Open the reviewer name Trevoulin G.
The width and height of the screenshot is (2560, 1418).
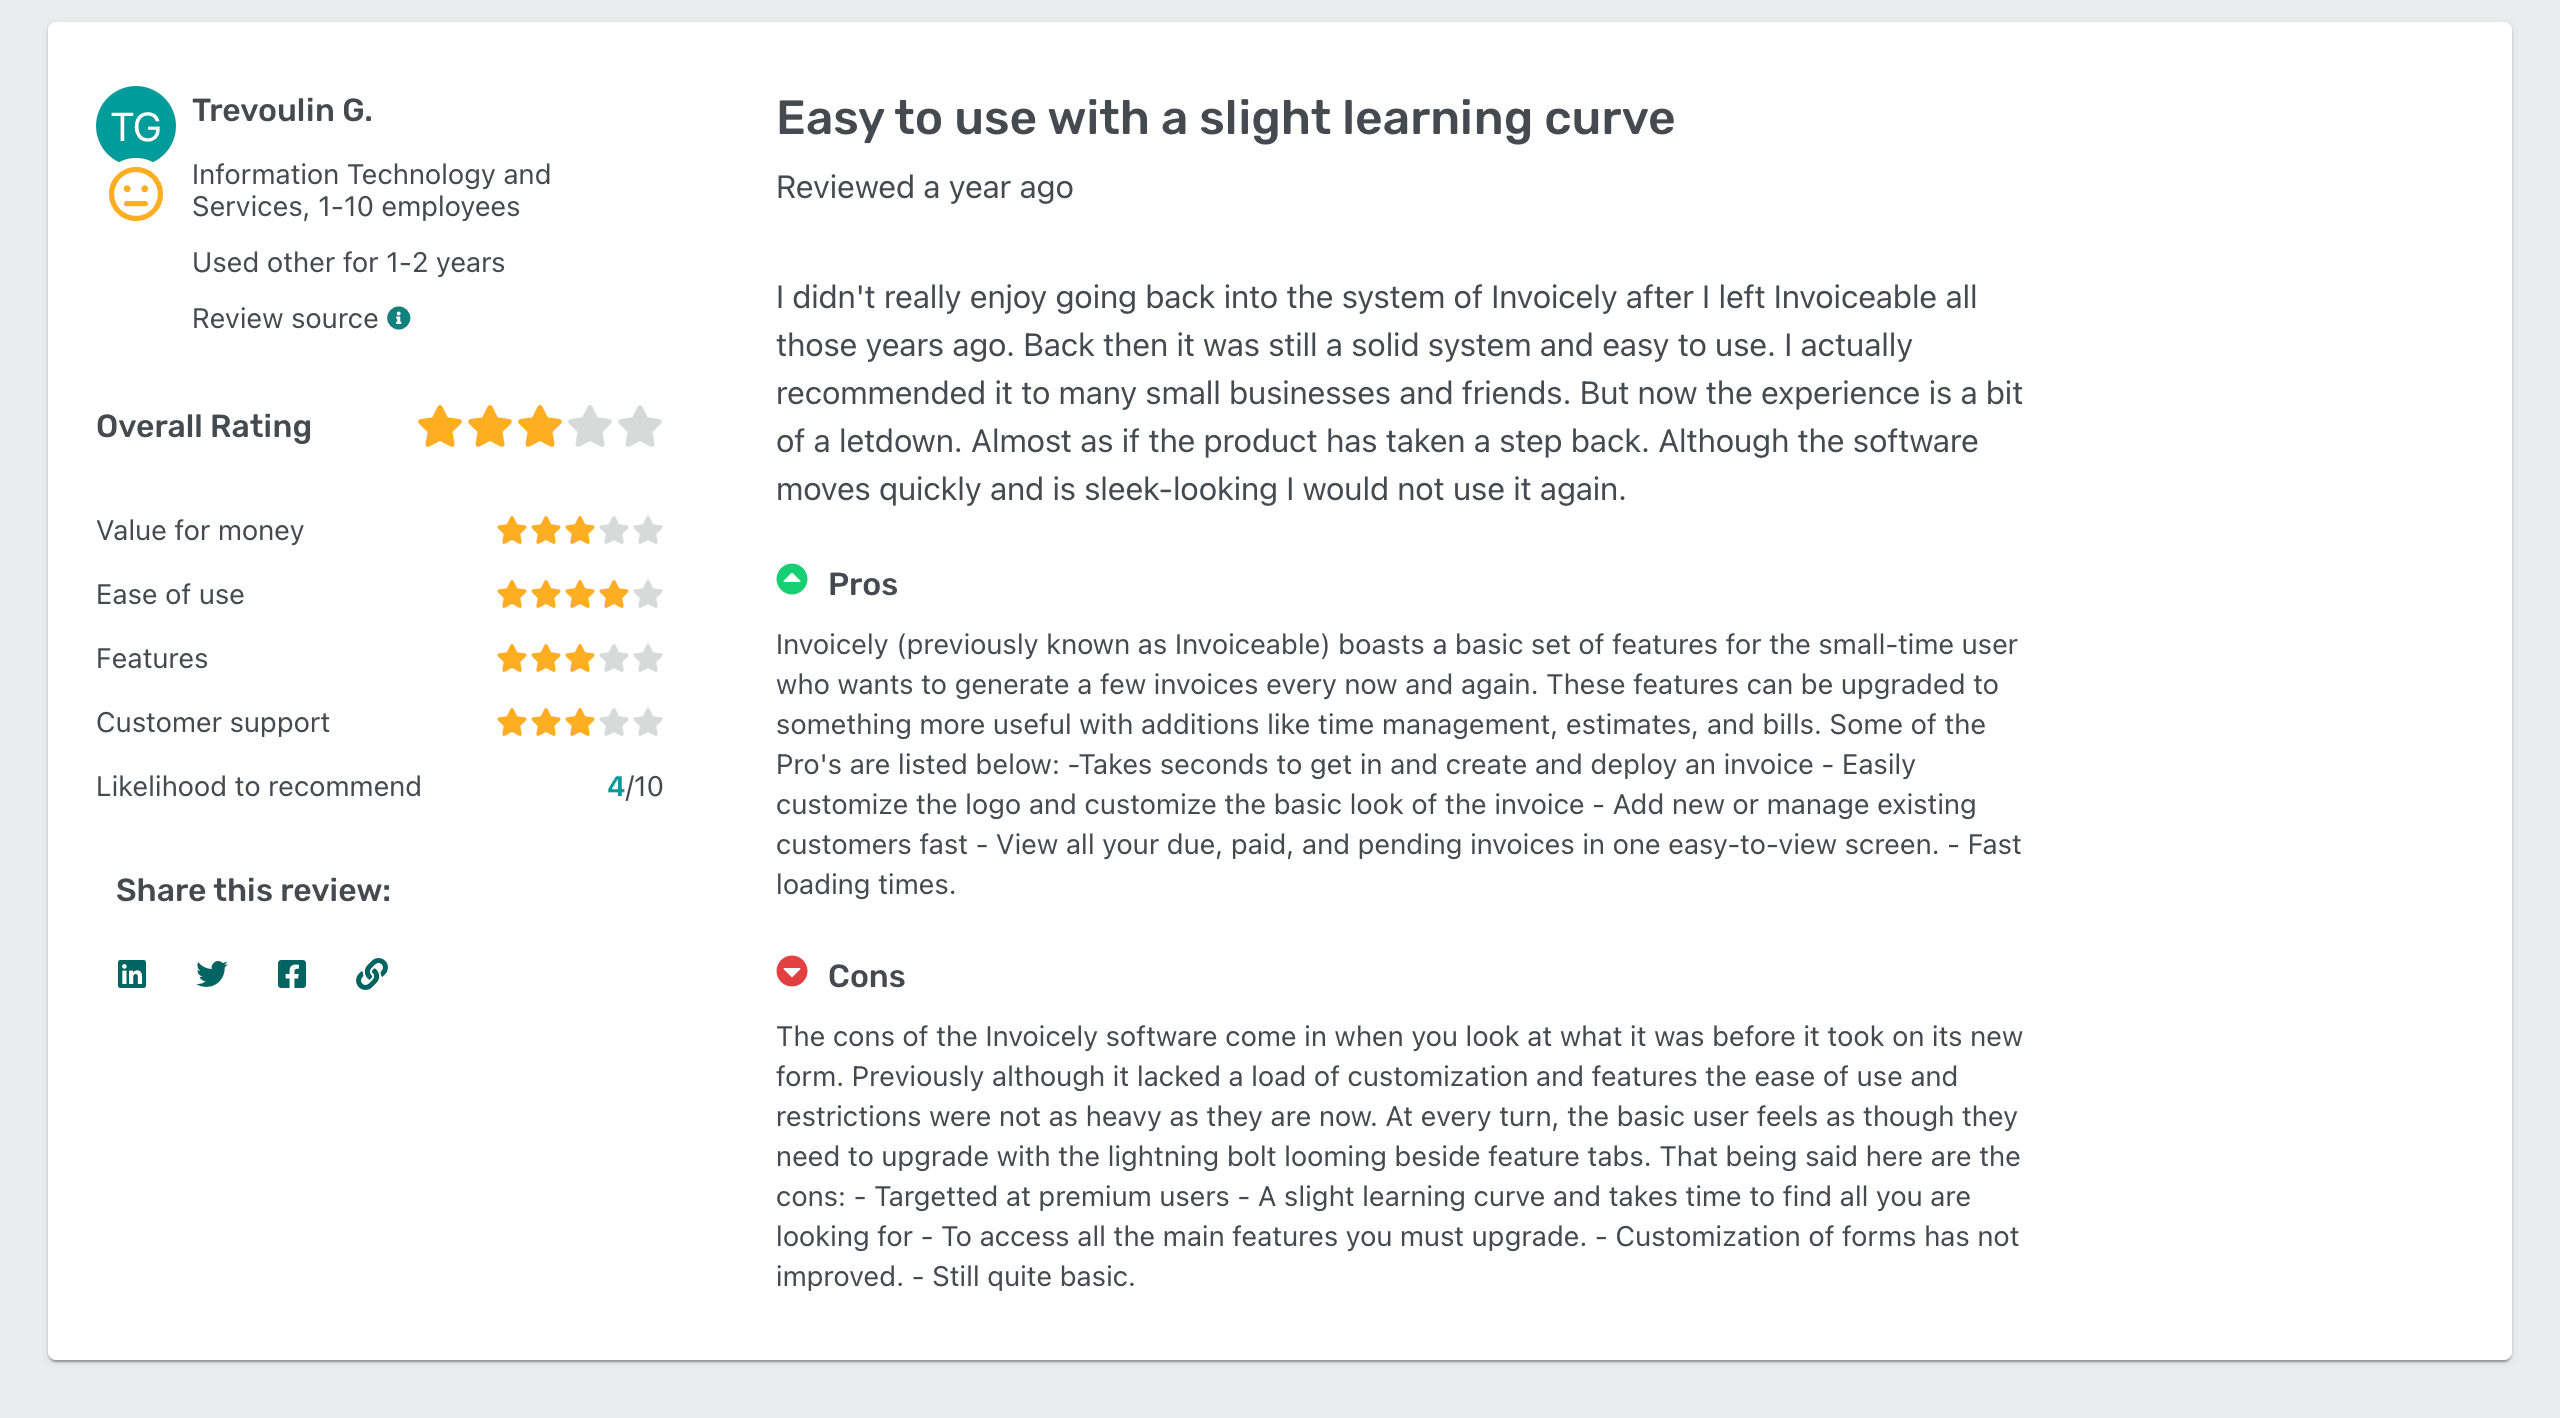click(x=284, y=110)
